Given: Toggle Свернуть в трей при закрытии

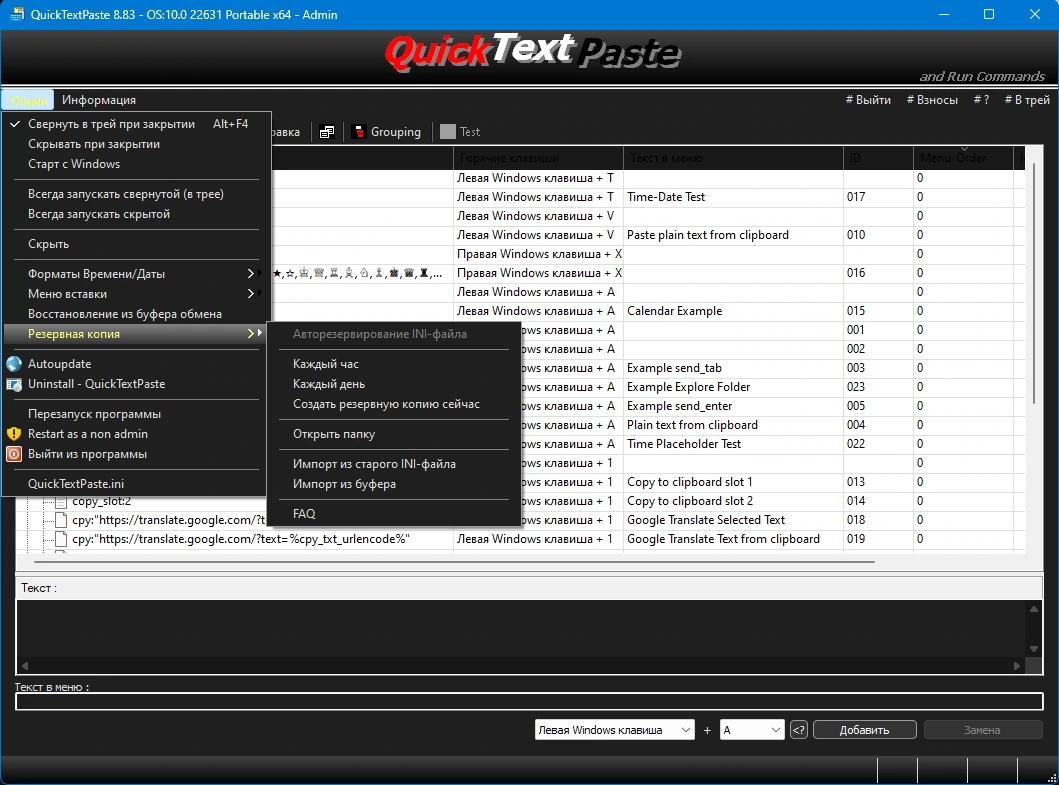Looking at the screenshot, I should pyautogui.click(x=135, y=124).
